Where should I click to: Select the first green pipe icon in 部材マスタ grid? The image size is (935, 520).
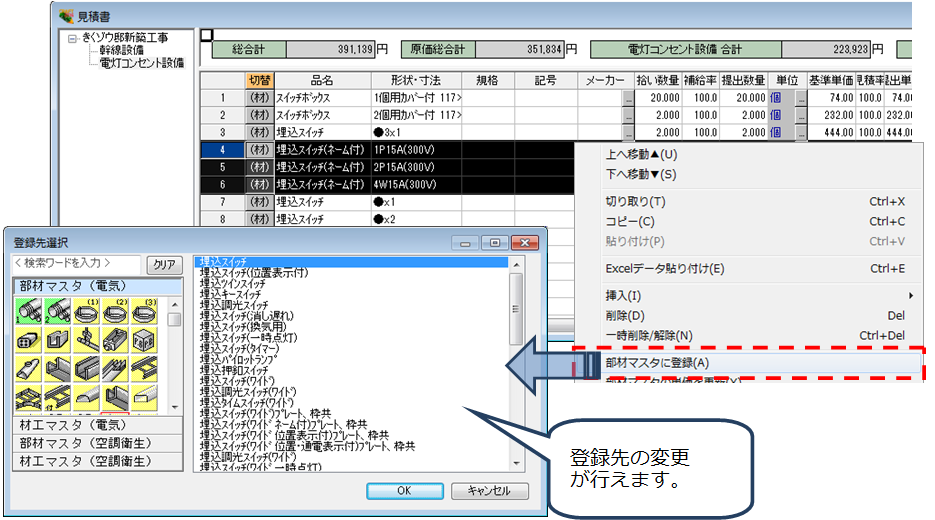point(28,312)
